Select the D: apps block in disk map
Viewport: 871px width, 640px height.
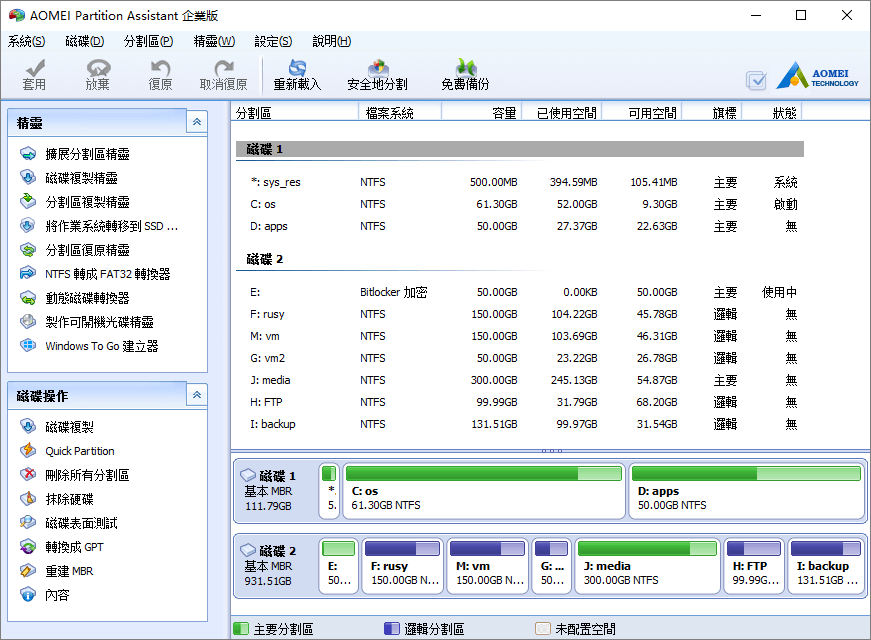pyautogui.click(x=746, y=491)
